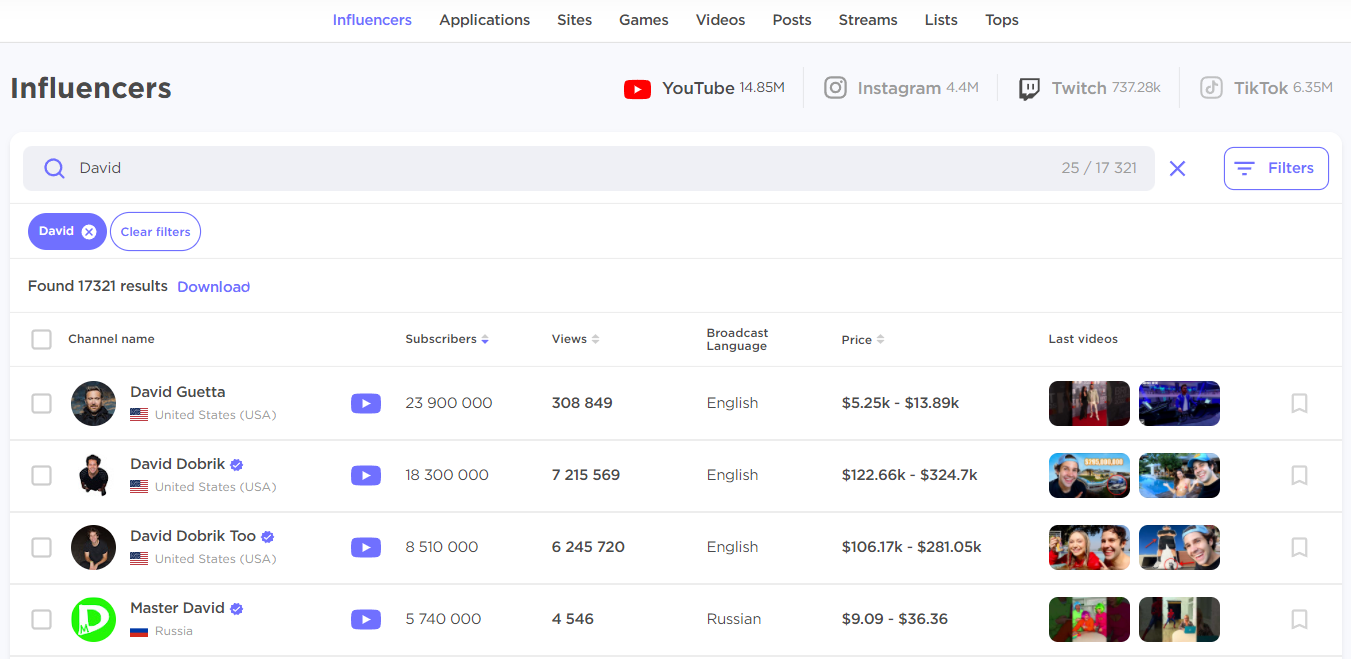Clear the search with the X icon
Screen dimensions: 1351x659
1178,168
